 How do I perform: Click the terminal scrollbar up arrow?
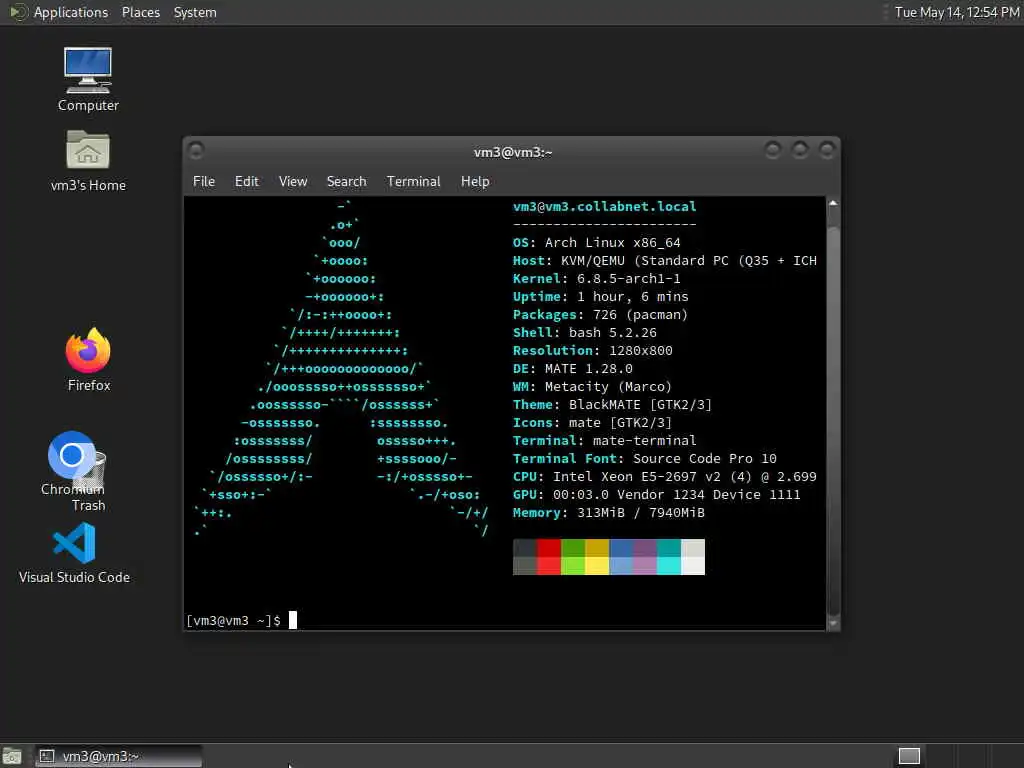(833, 204)
